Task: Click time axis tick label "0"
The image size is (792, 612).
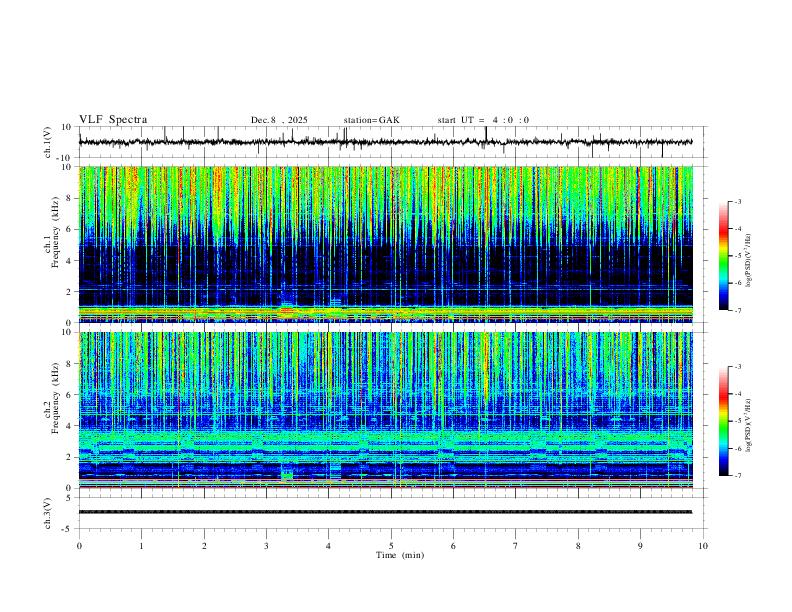Action: 79,546
